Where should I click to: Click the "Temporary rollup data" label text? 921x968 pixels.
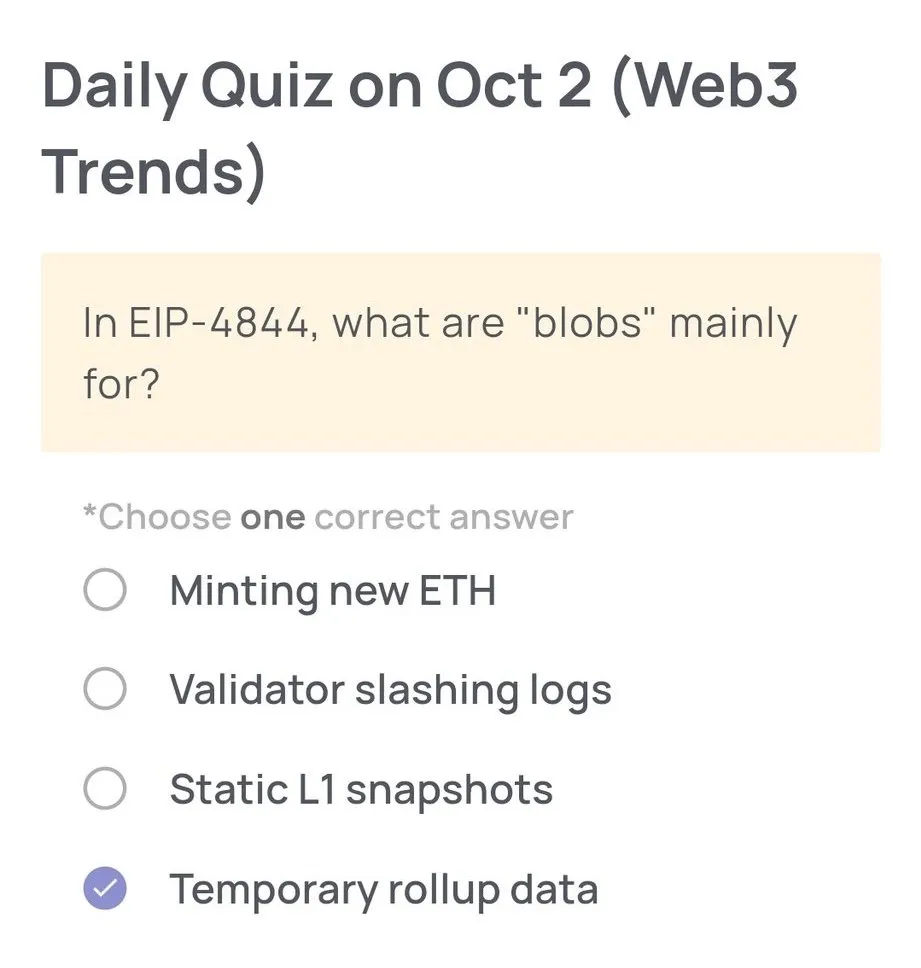point(383,888)
